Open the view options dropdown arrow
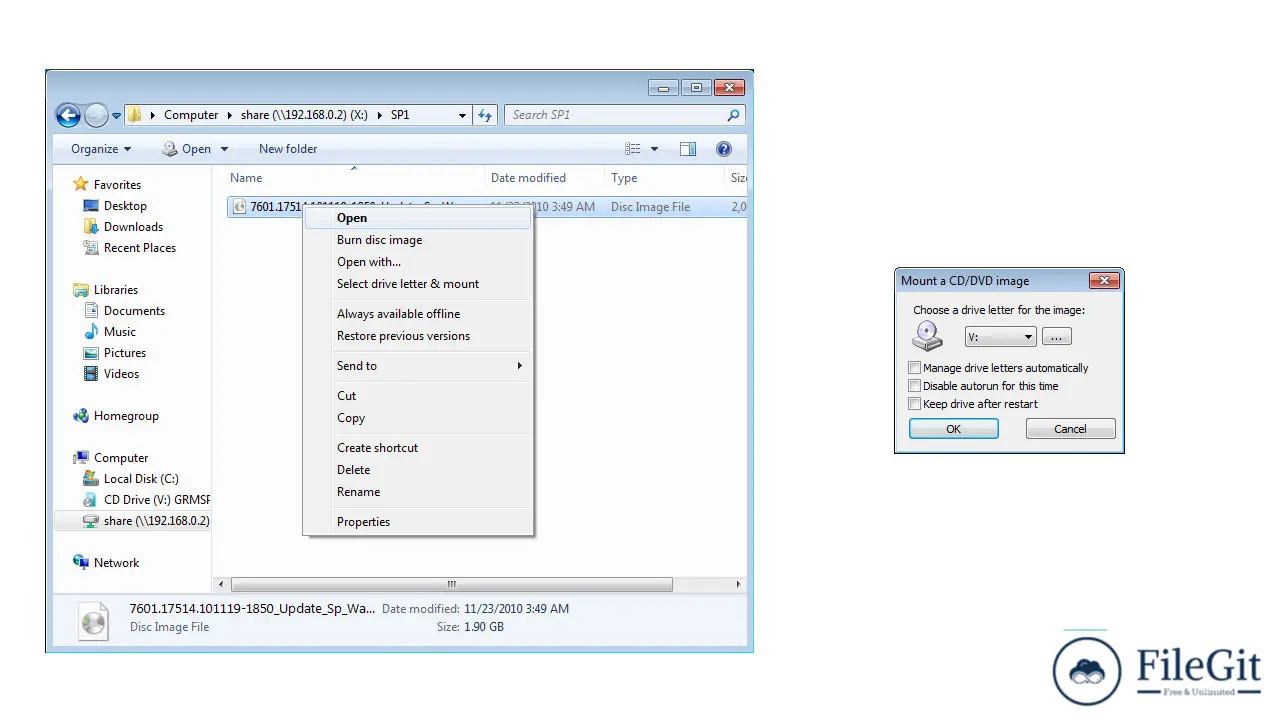Image resolution: width=1280 pixels, height=720 pixels. click(654, 149)
